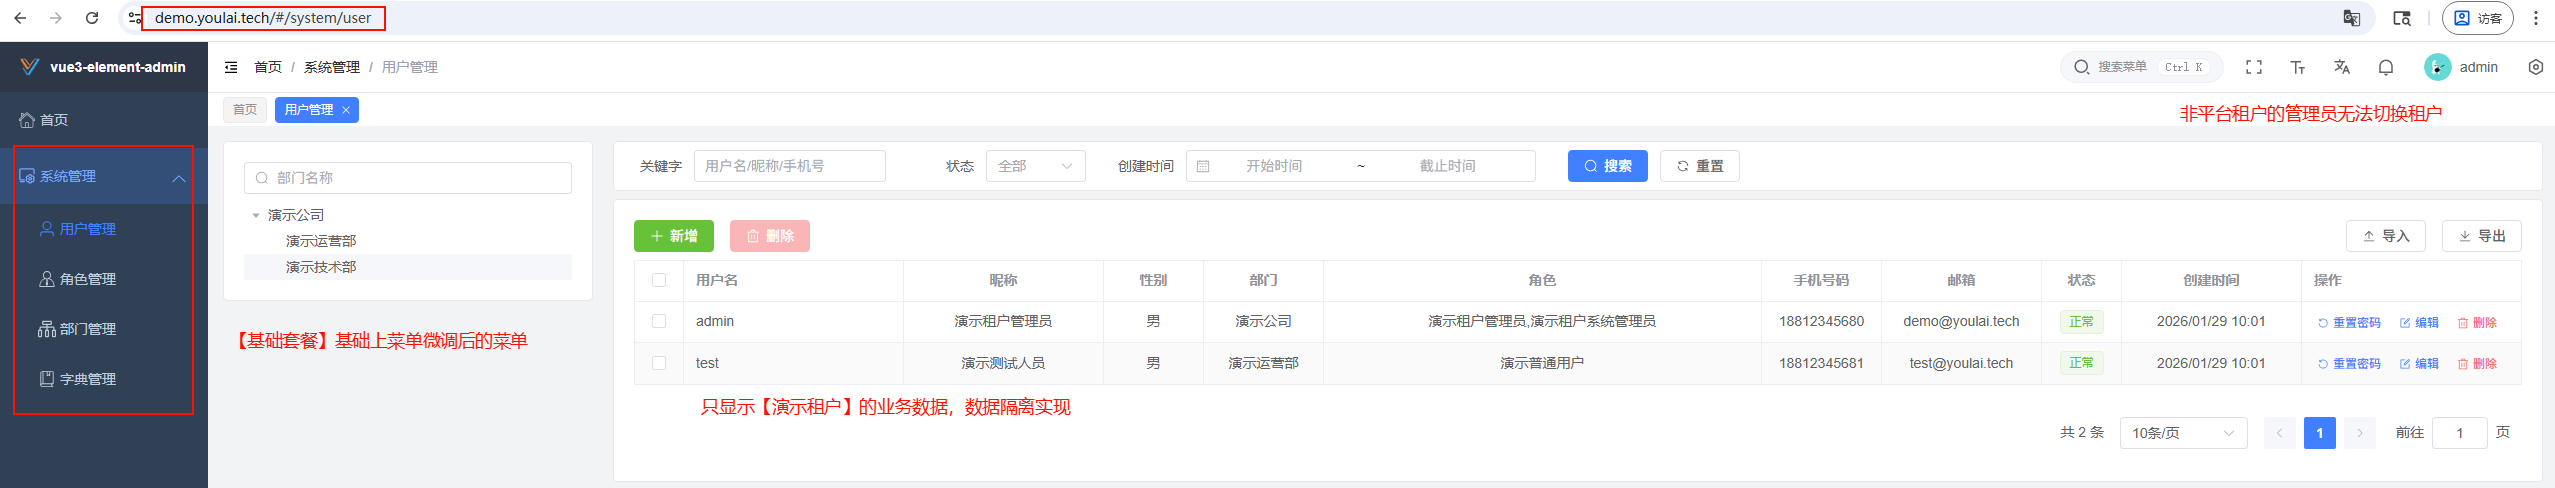The image size is (2555, 488).
Task: Click the red 删除 batch button
Action: tap(770, 236)
